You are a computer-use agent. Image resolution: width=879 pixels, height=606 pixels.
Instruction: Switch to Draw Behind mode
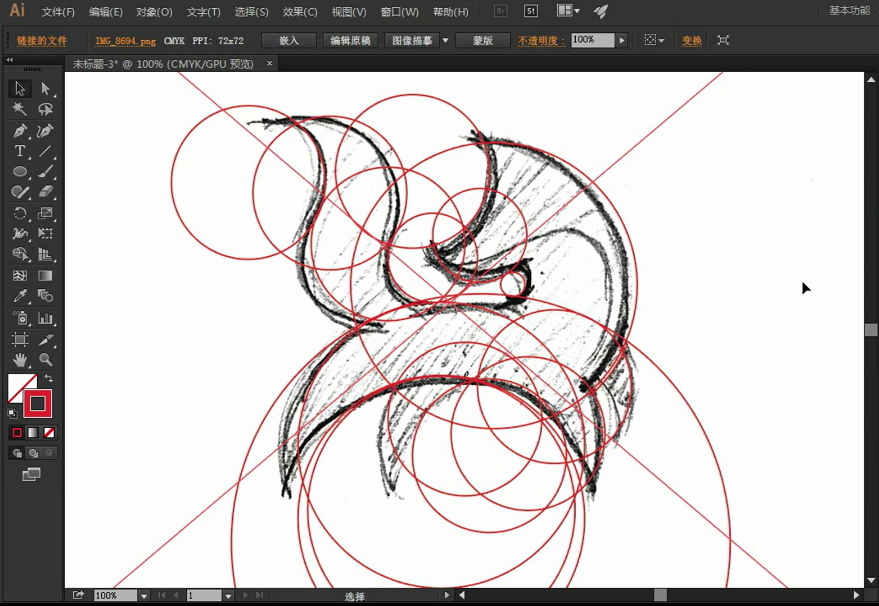[33, 453]
